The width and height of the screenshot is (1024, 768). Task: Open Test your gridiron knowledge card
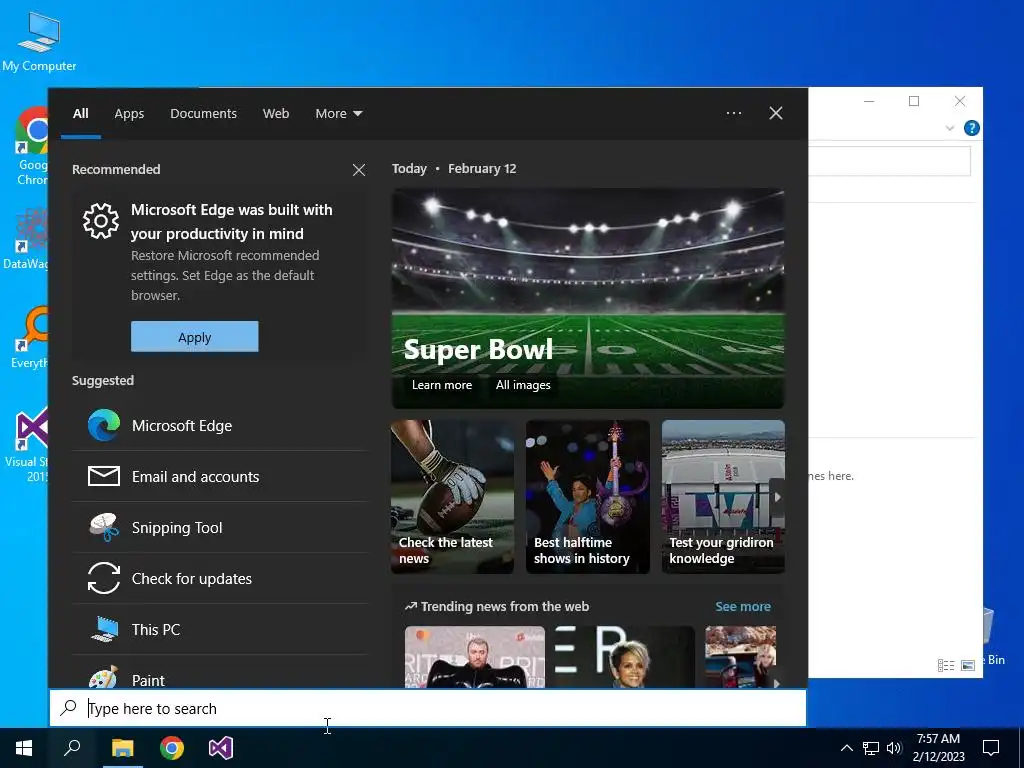pyautogui.click(x=723, y=497)
